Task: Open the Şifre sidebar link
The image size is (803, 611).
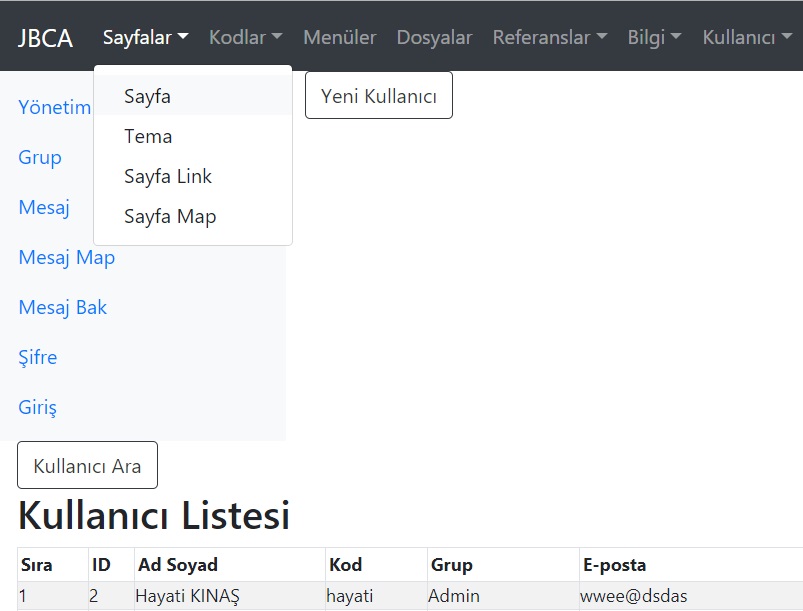Action: pyautogui.click(x=37, y=357)
